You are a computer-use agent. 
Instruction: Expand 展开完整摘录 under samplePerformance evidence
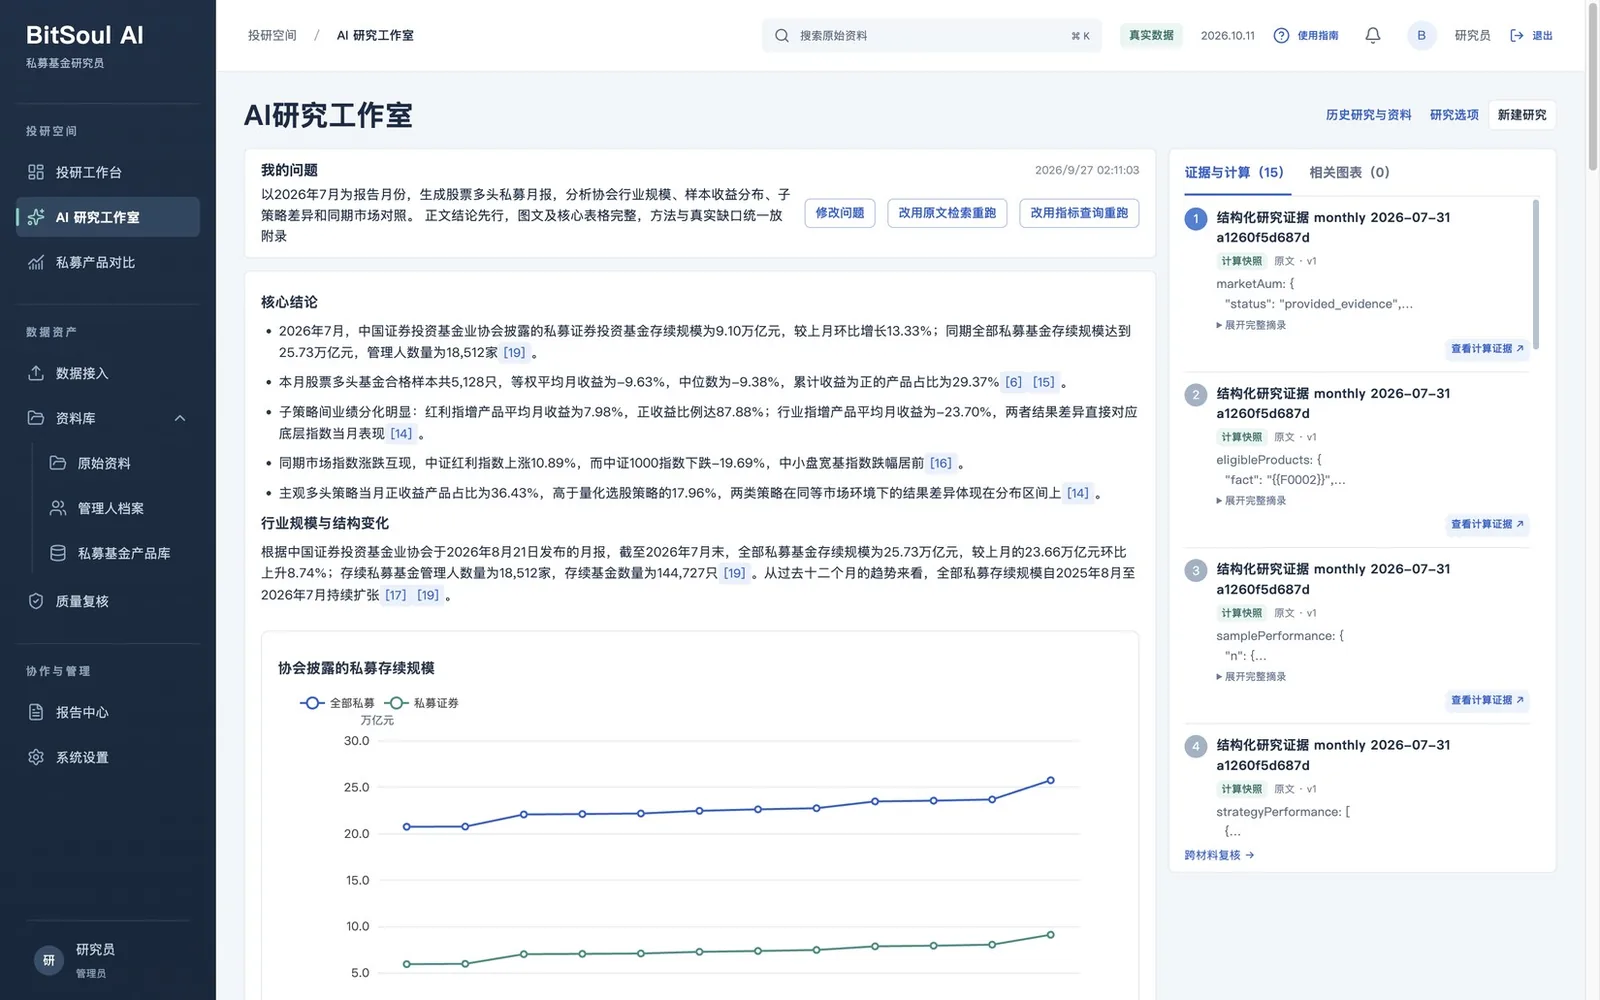tap(1251, 677)
